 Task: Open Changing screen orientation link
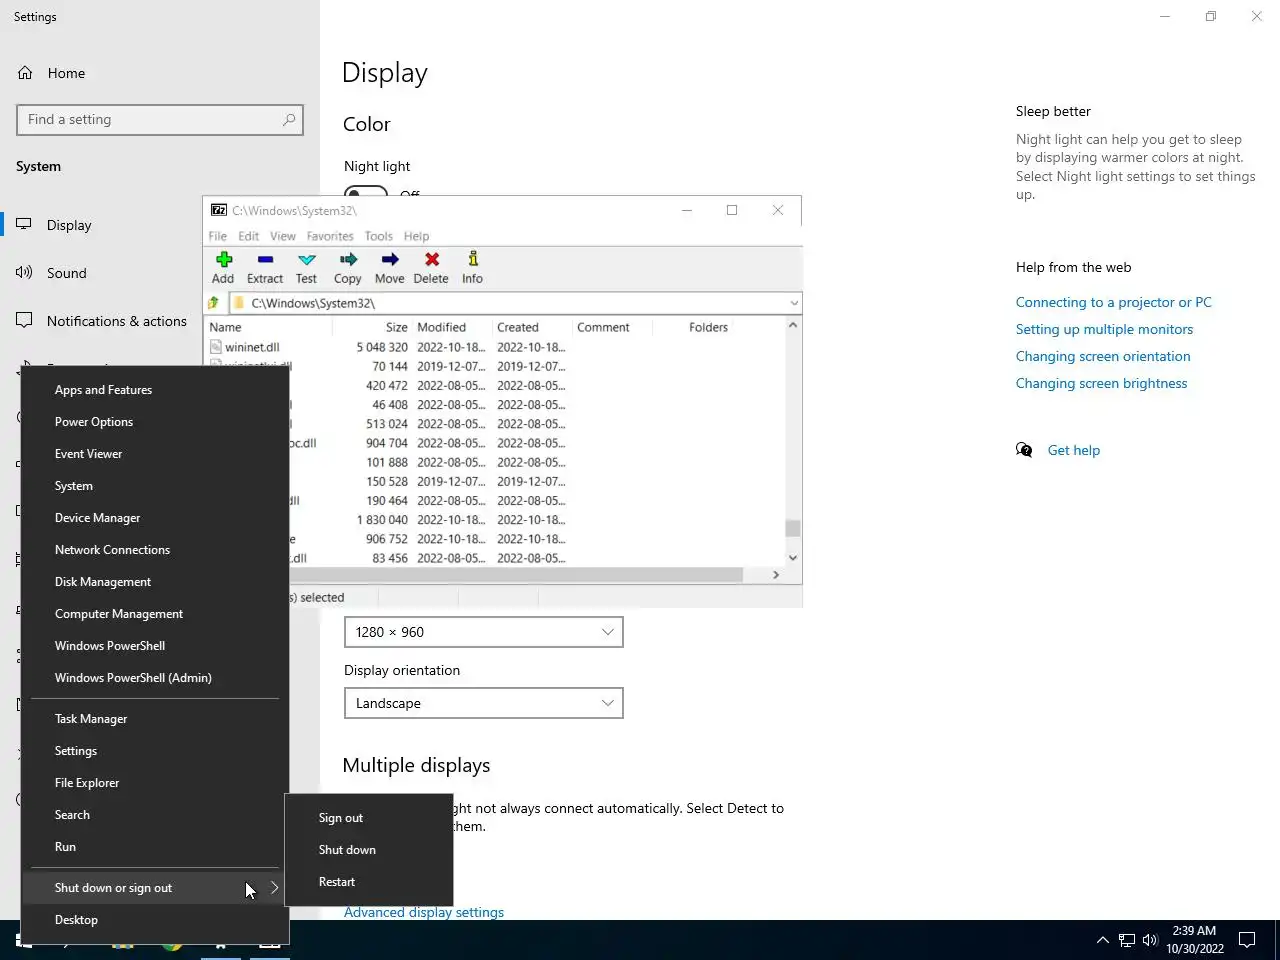pos(1103,356)
